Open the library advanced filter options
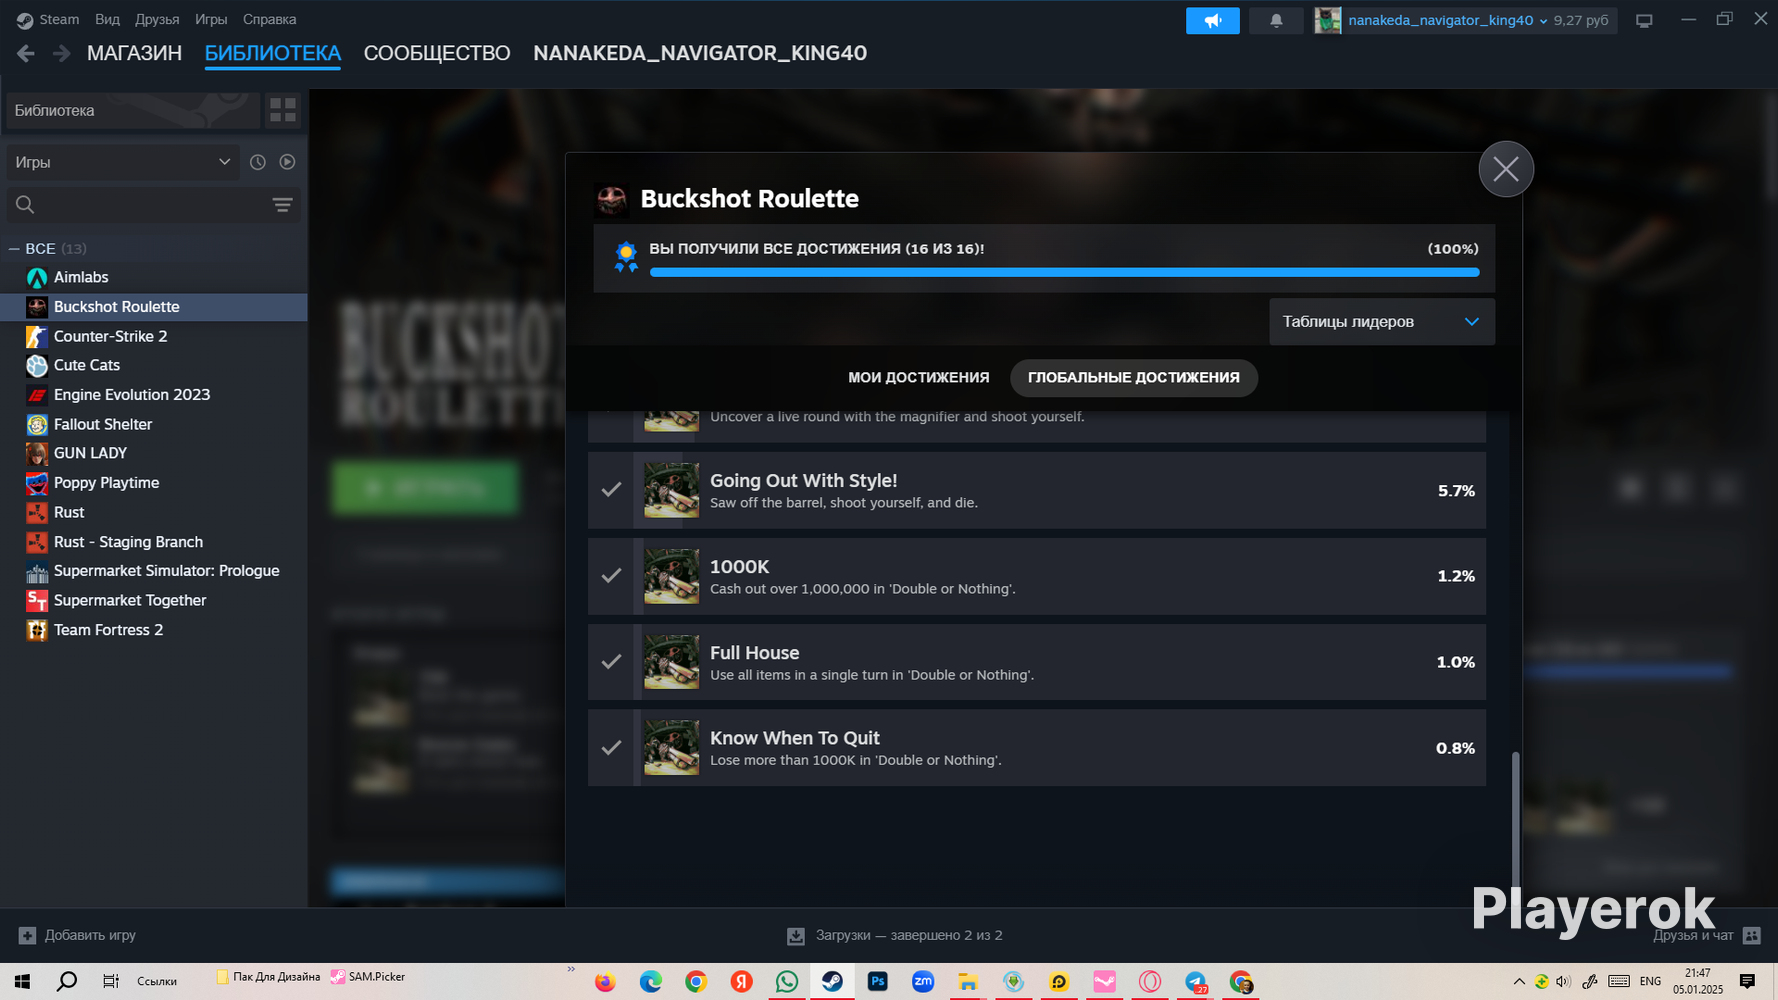 [282, 205]
